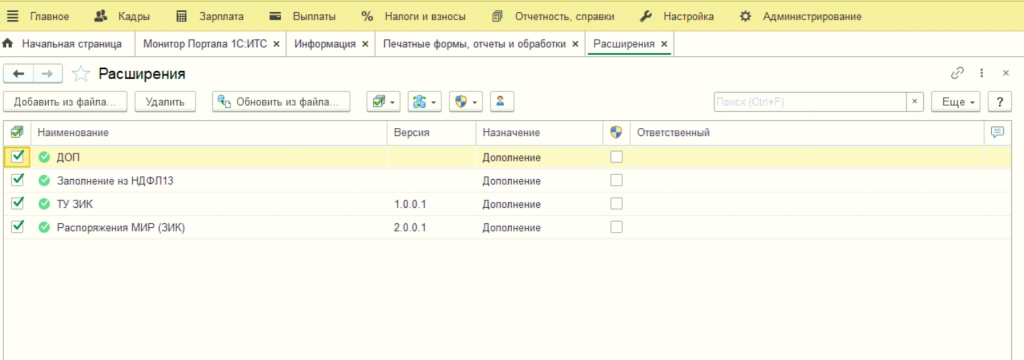Go back with the left arrow button

click(18, 74)
